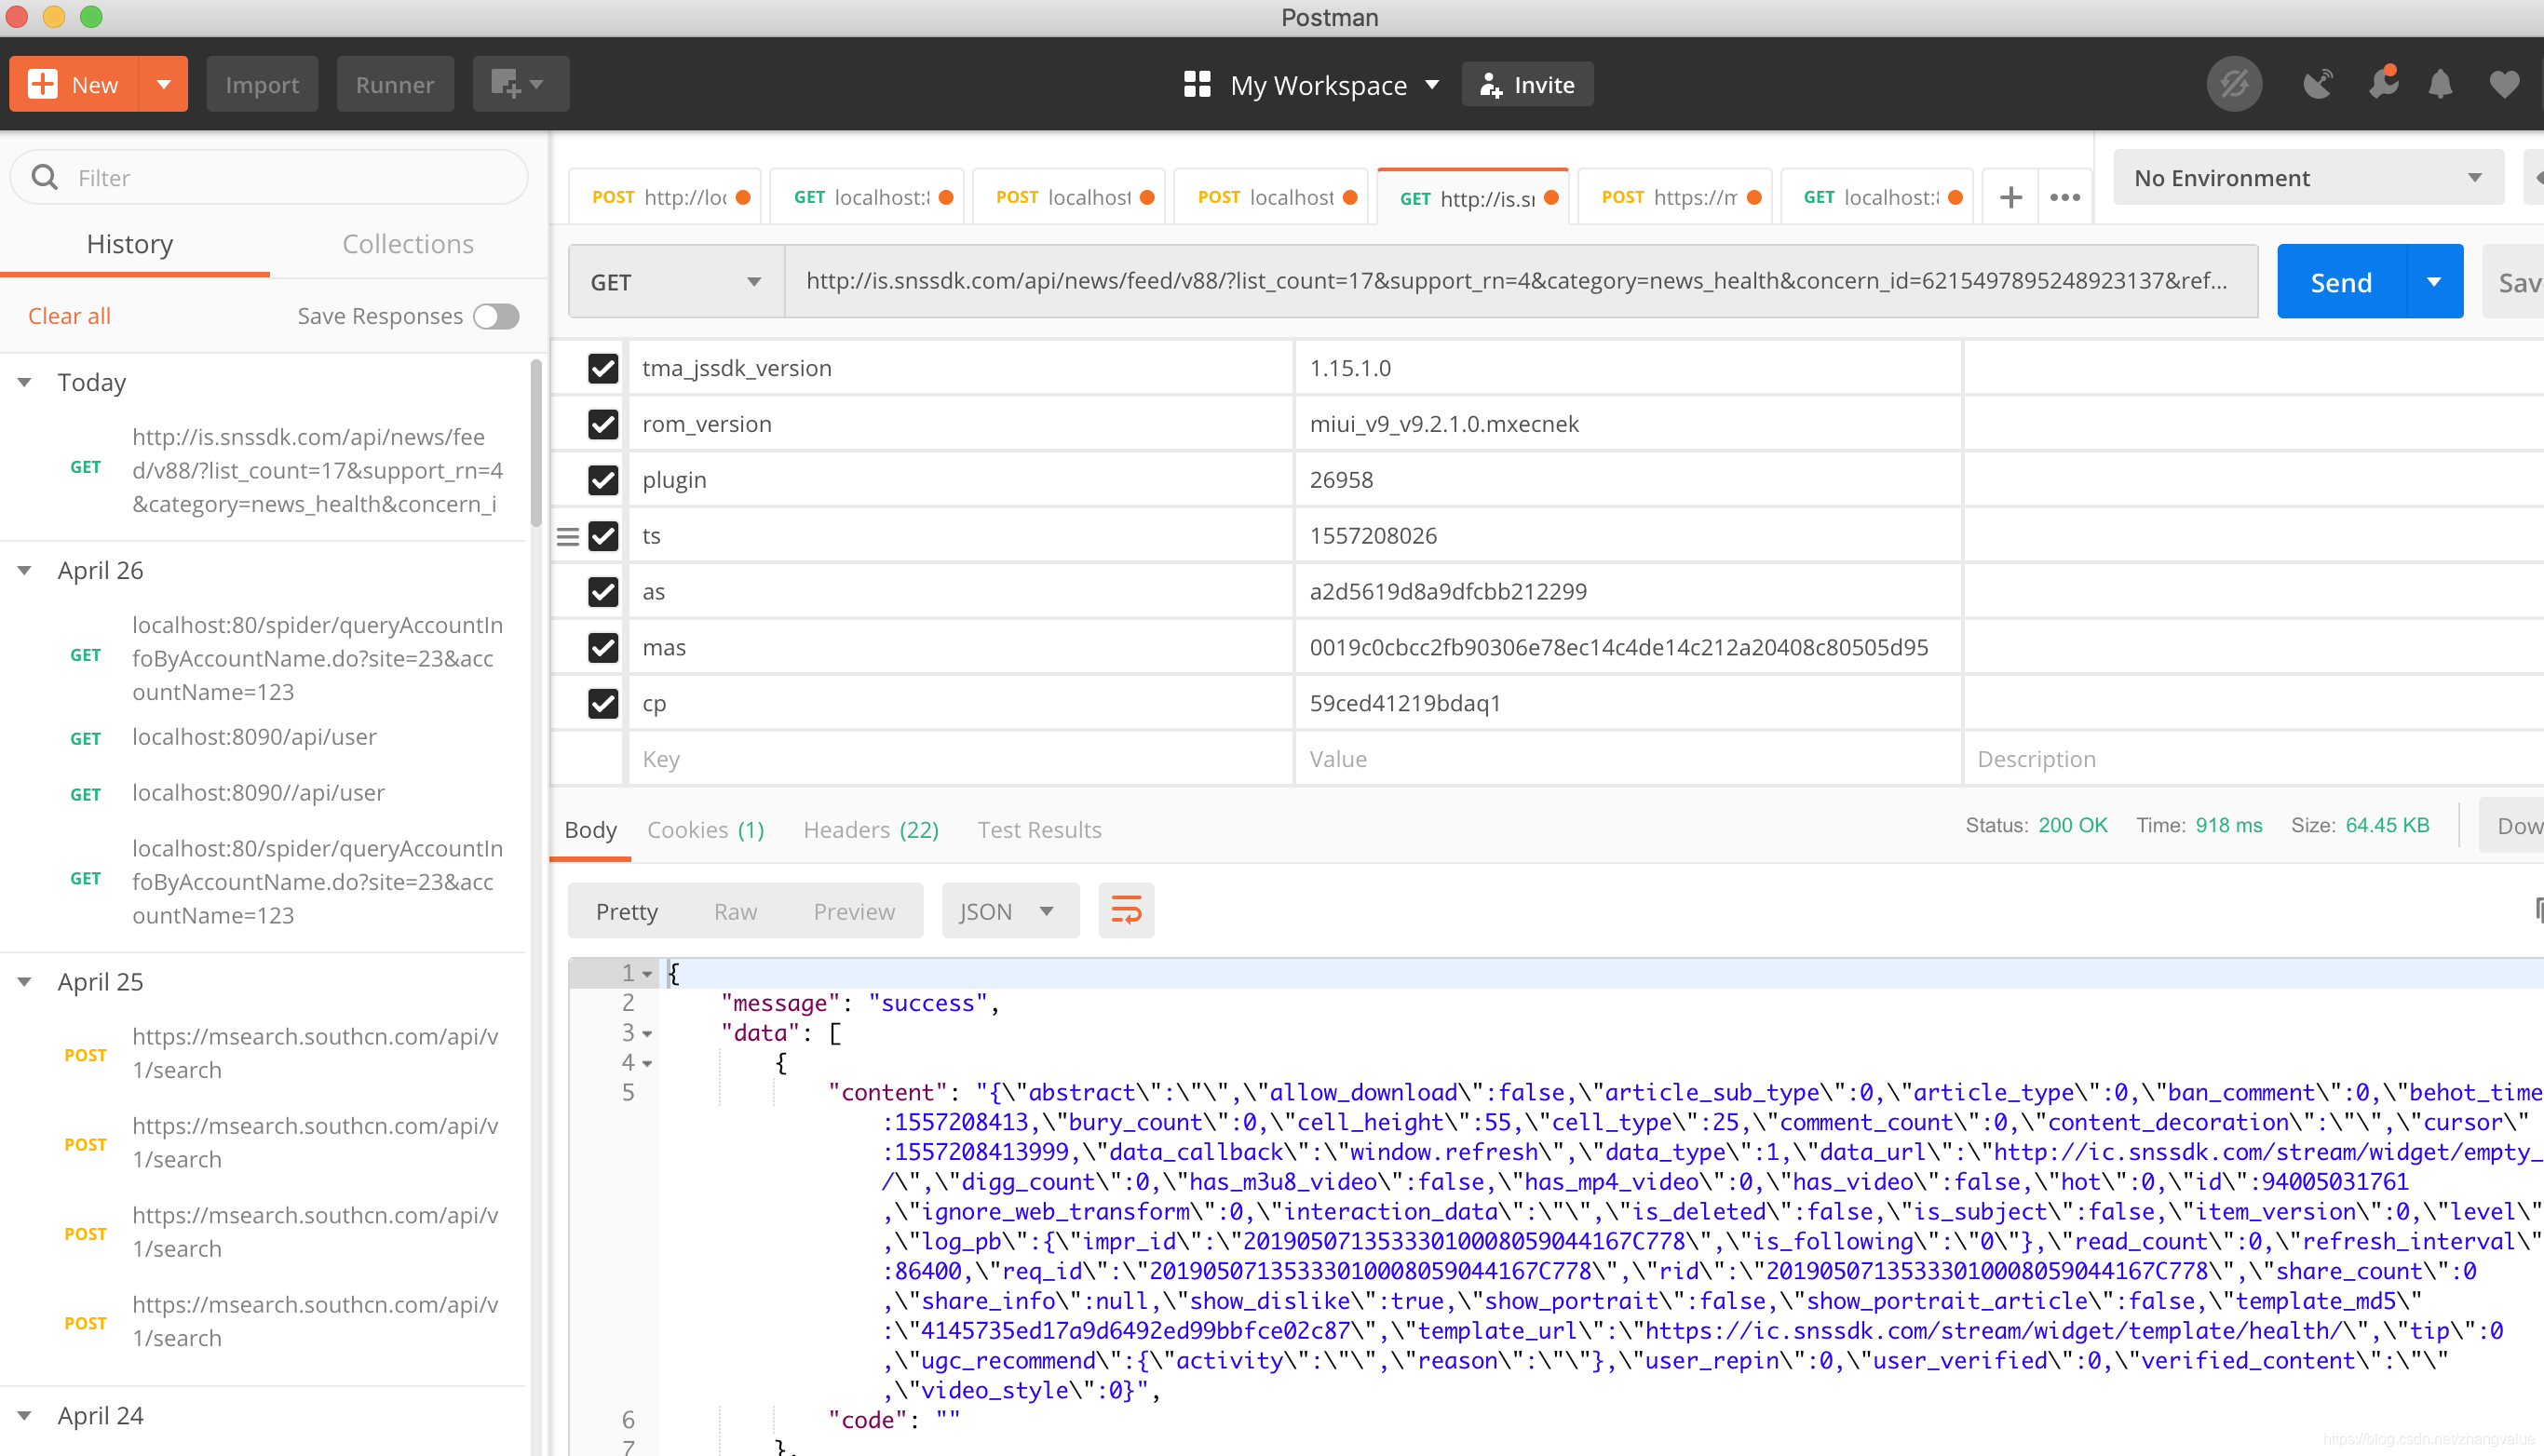Click the heart icon in the header
2544x1456 pixels.
2504,84
